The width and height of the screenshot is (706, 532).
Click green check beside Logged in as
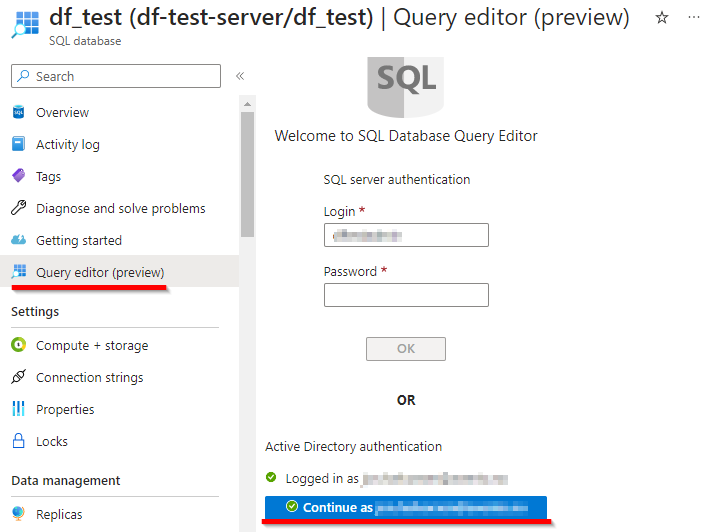pos(271,477)
